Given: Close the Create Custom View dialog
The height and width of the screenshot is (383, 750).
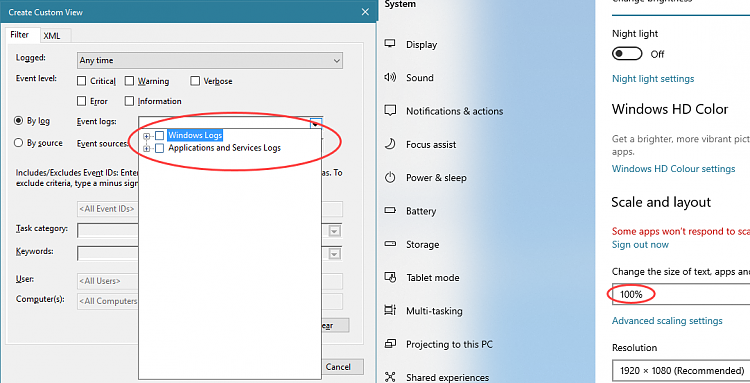Looking at the screenshot, I should [x=365, y=12].
